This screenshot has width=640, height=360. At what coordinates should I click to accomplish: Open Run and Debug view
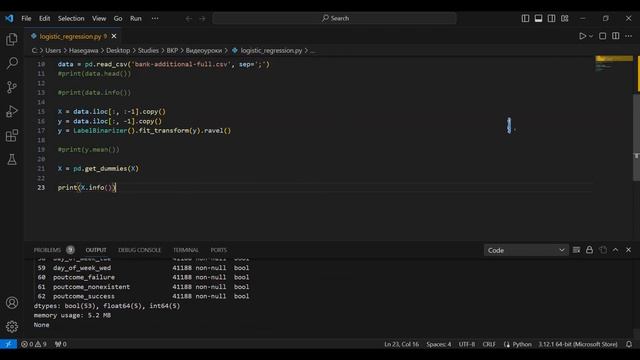point(12,111)
